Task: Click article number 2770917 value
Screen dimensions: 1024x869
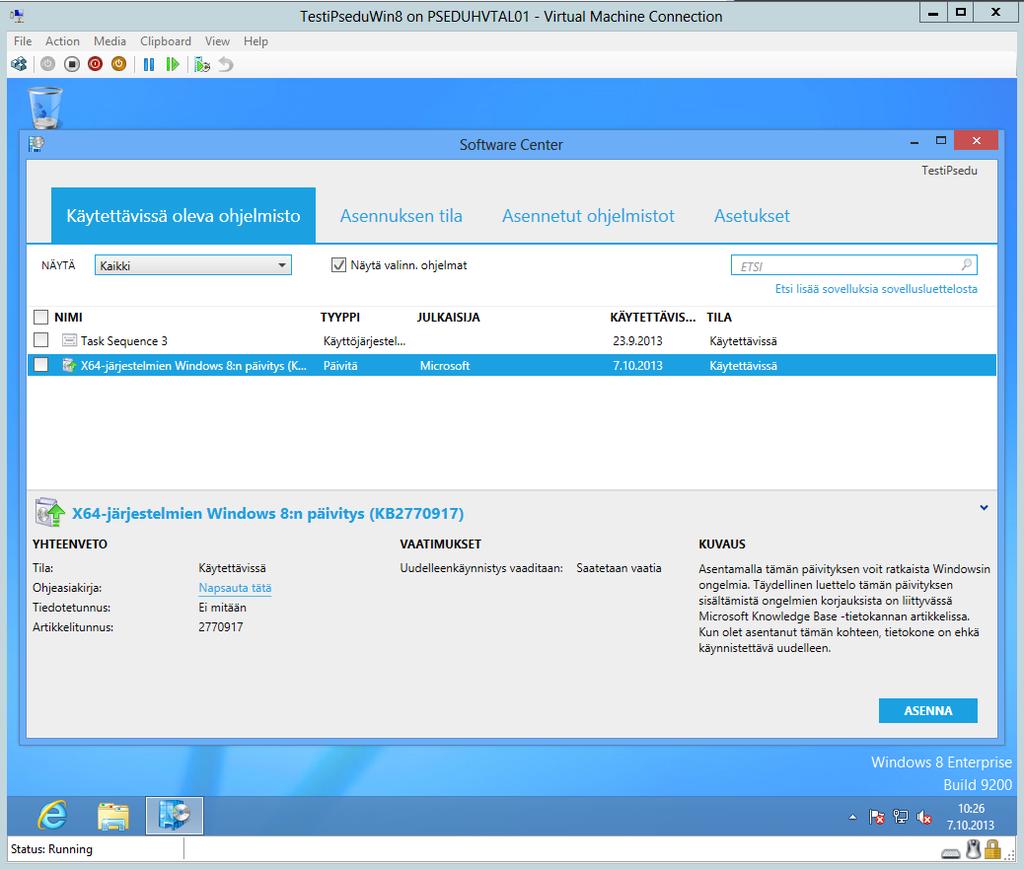Action: pos(221,627)
